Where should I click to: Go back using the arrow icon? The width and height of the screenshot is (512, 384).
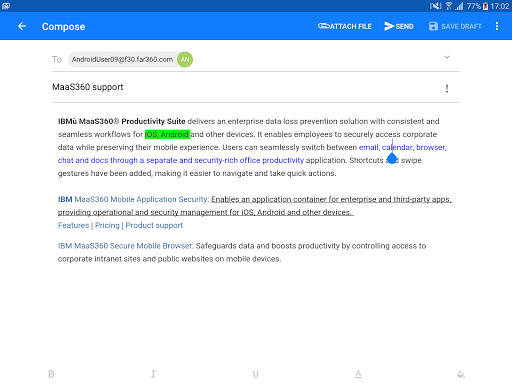click(x=22, y=26)
